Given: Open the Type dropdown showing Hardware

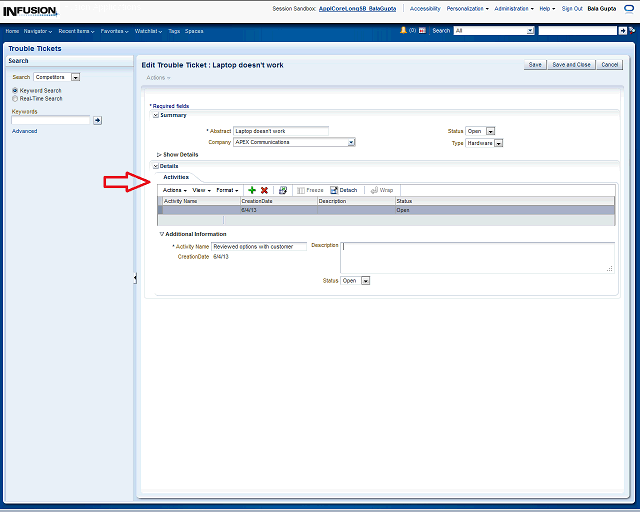Looking at the screenshot, I should tap(498, 143).
